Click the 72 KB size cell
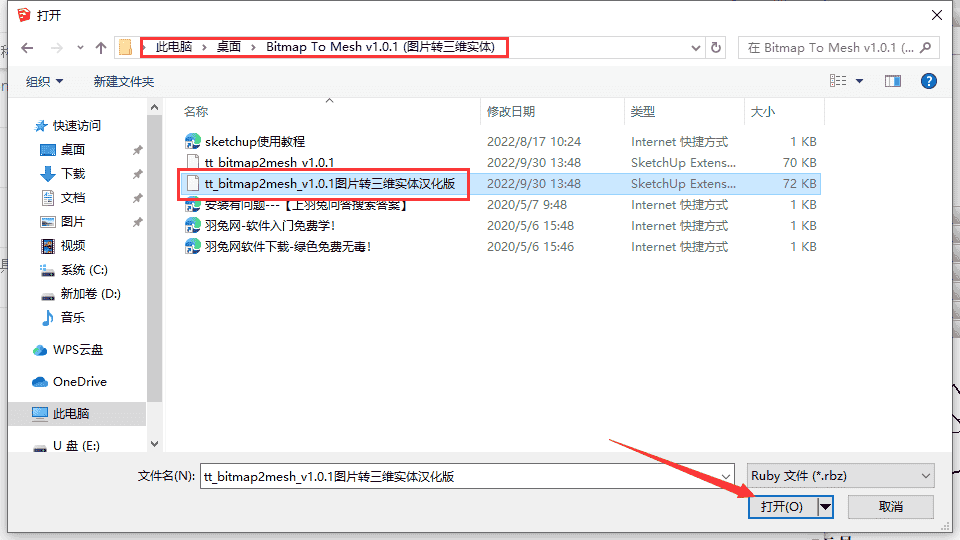 800,184
